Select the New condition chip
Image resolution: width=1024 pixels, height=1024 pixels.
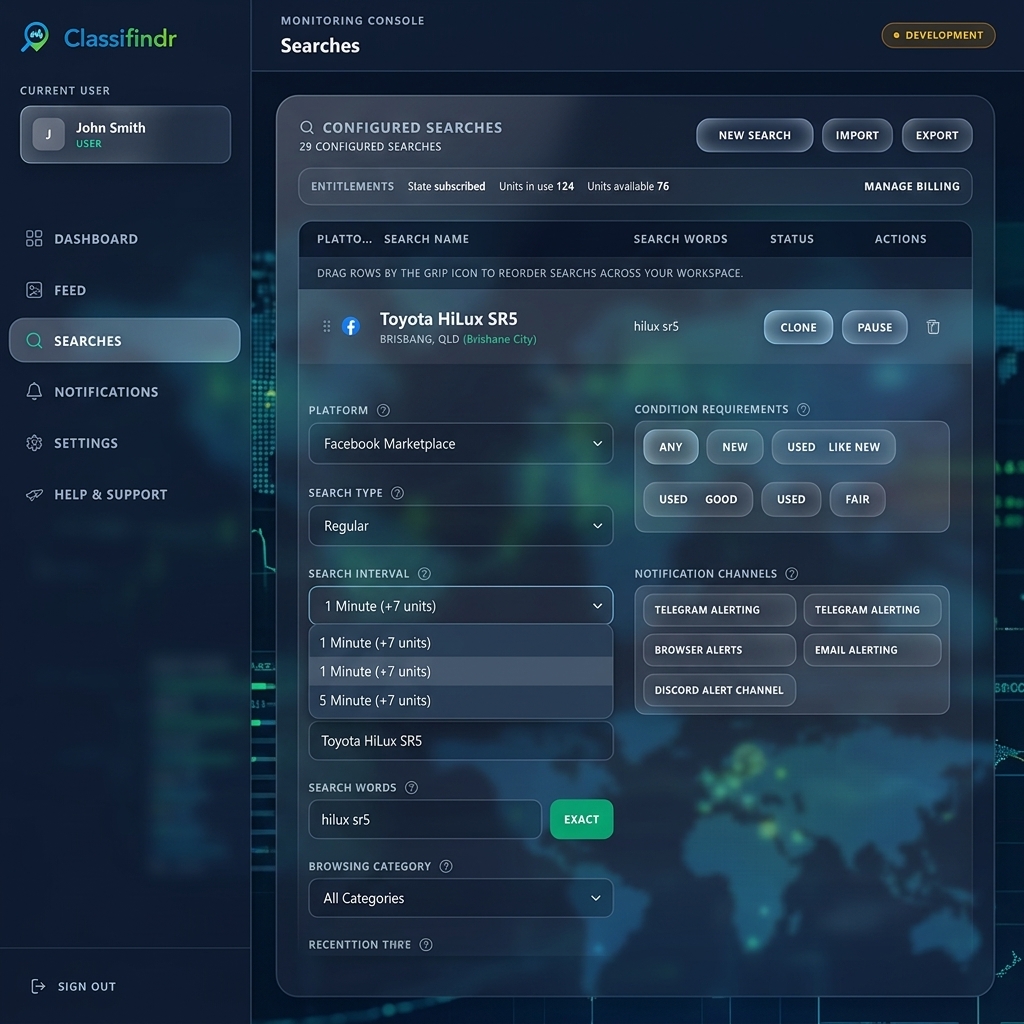[x=735, y=447]
